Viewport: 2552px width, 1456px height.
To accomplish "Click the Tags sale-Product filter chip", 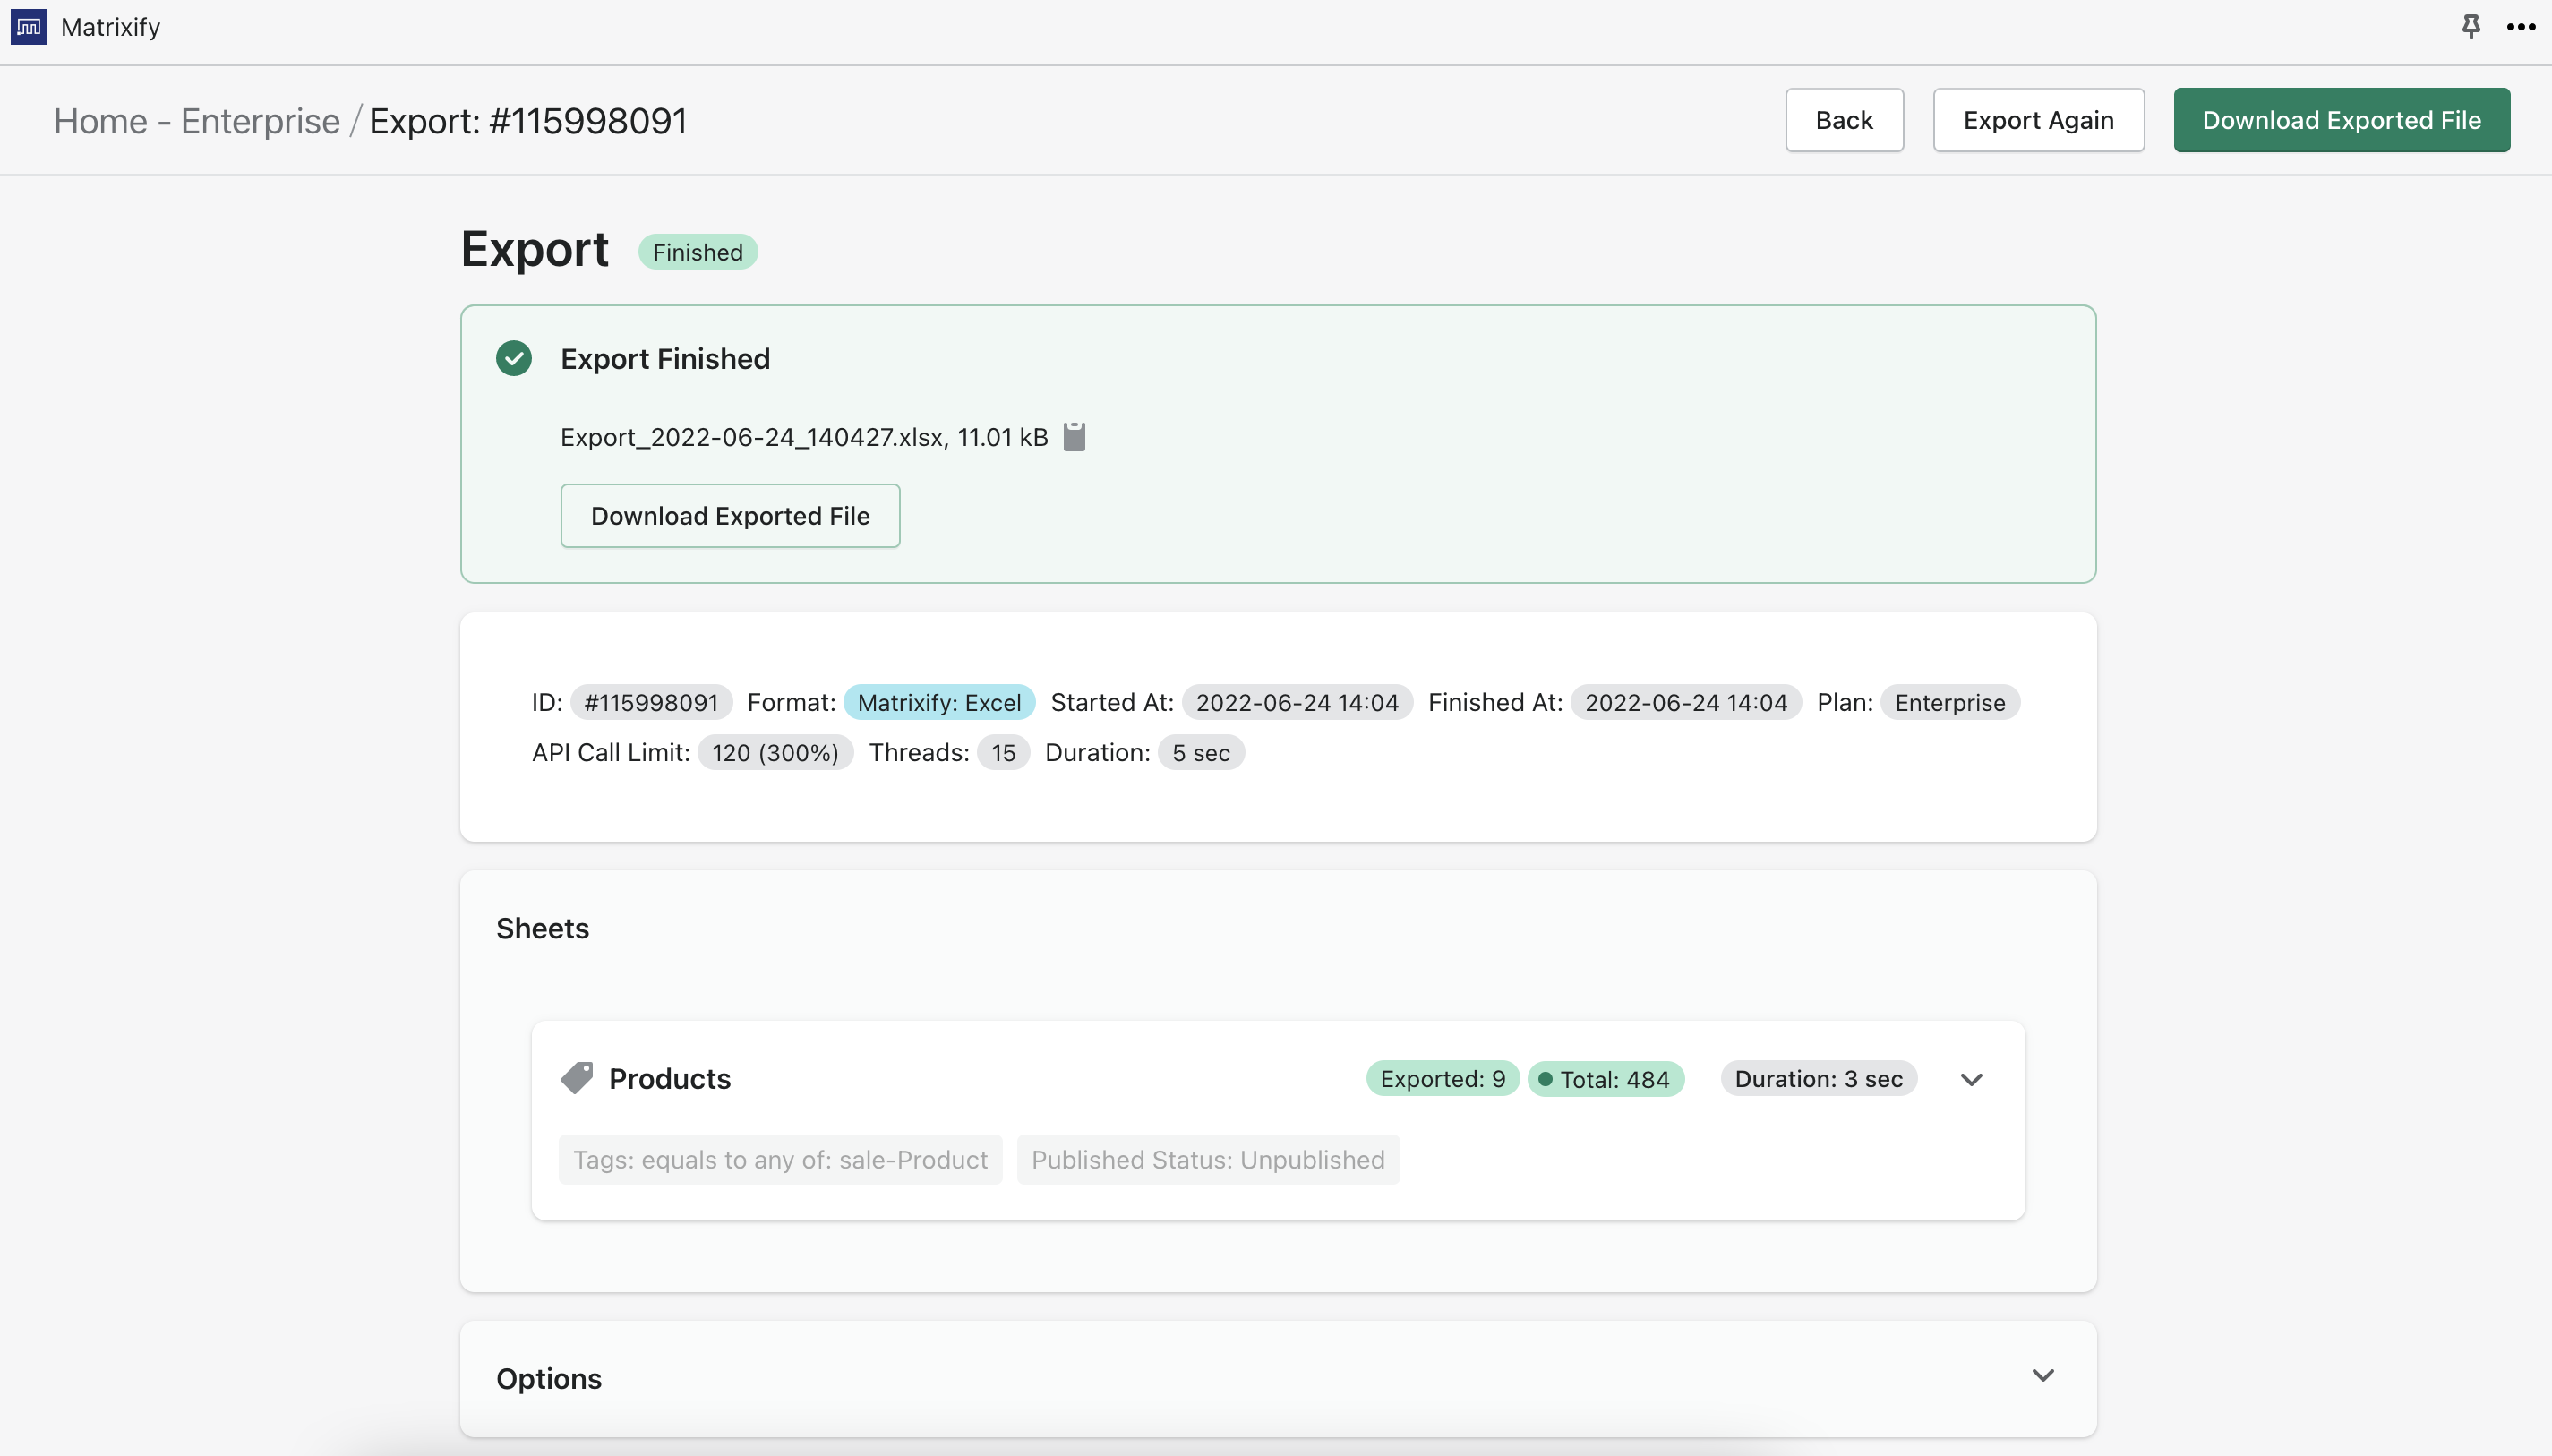I will tap(780, 1159).
